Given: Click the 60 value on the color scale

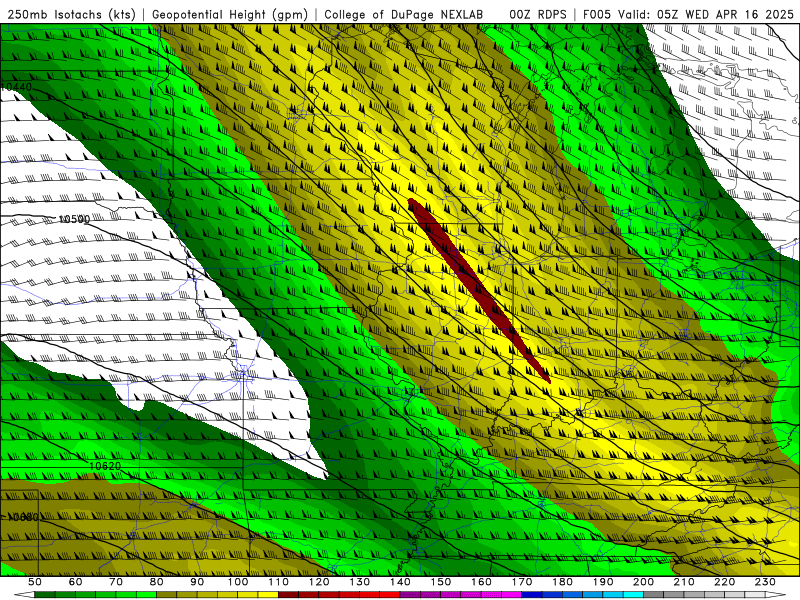Looking at the screenshot, I should (x=75, y=582).
